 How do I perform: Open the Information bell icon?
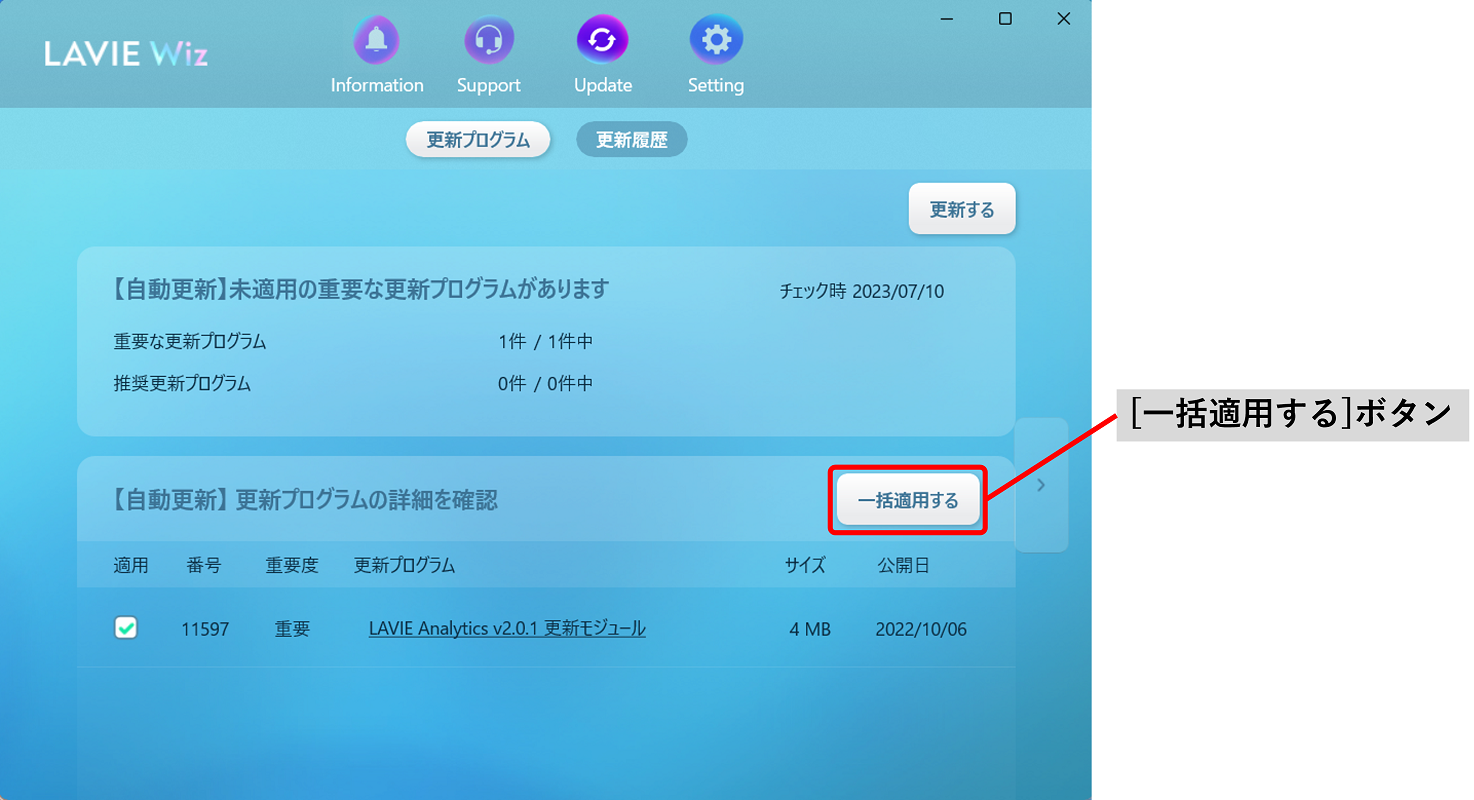pyautogui.click(x=376, y=40)
